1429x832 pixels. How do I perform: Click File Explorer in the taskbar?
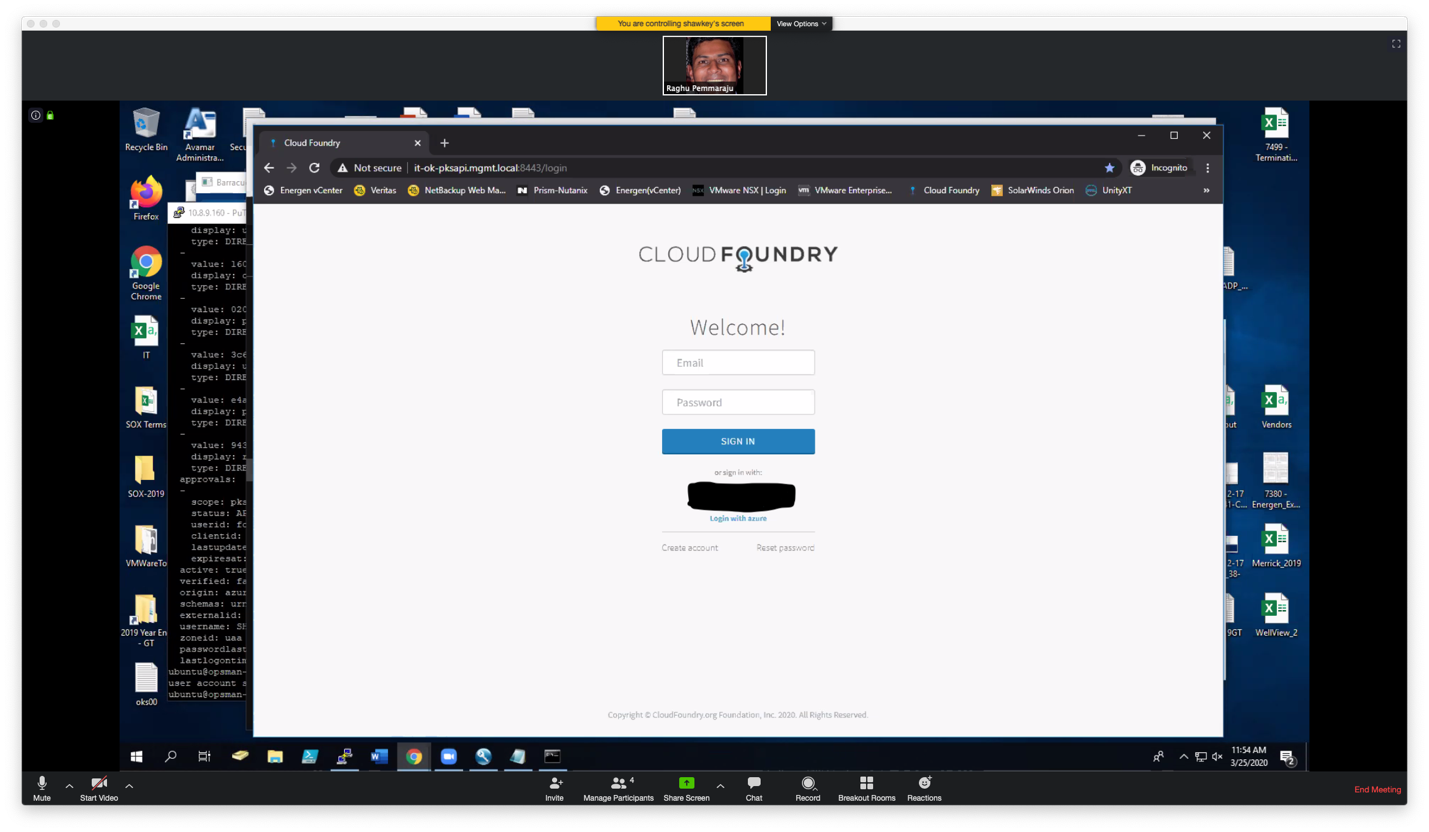(275, 757)
